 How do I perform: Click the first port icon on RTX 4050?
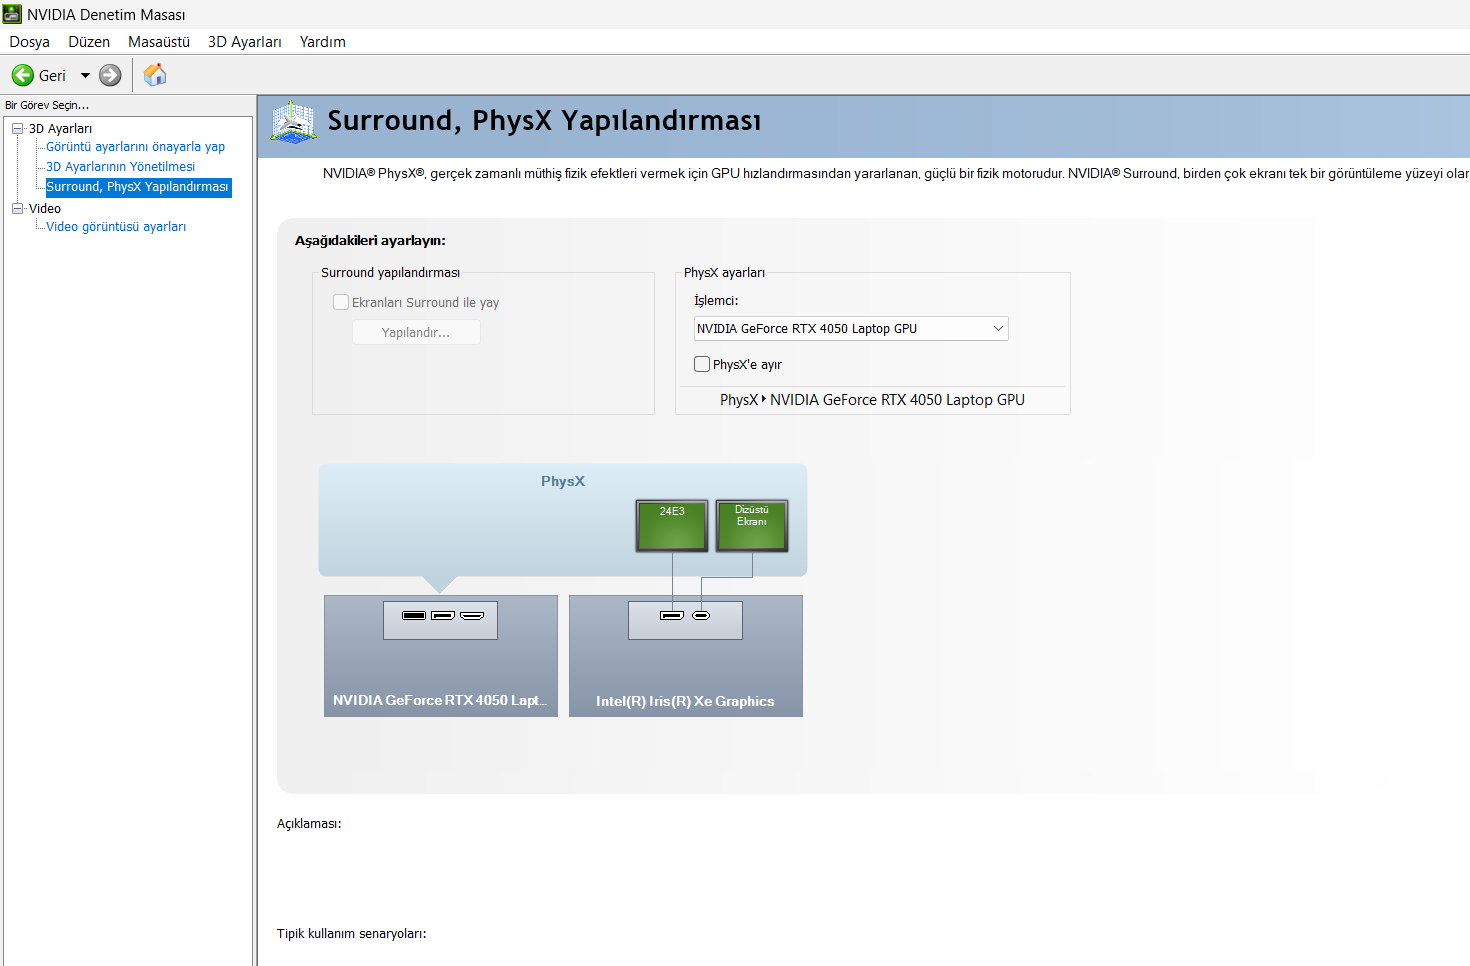(x=414, y=615)
